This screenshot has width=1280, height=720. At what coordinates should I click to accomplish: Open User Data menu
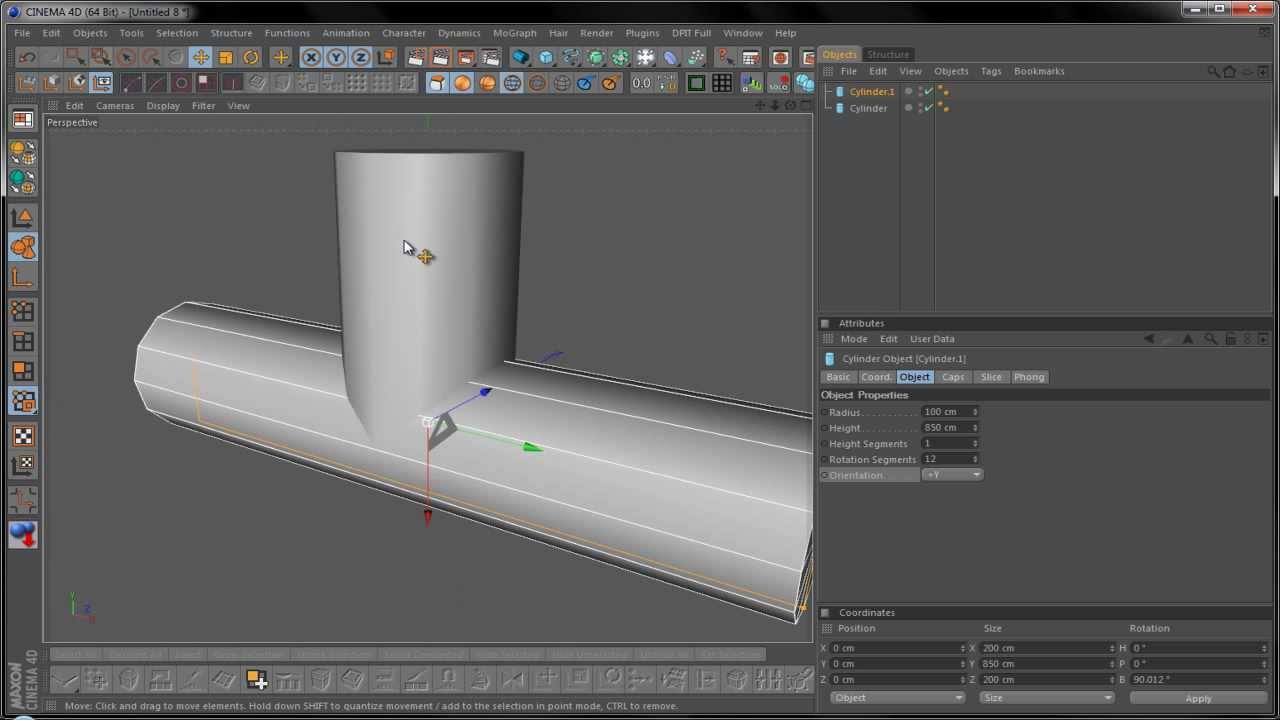click(932, 339)
